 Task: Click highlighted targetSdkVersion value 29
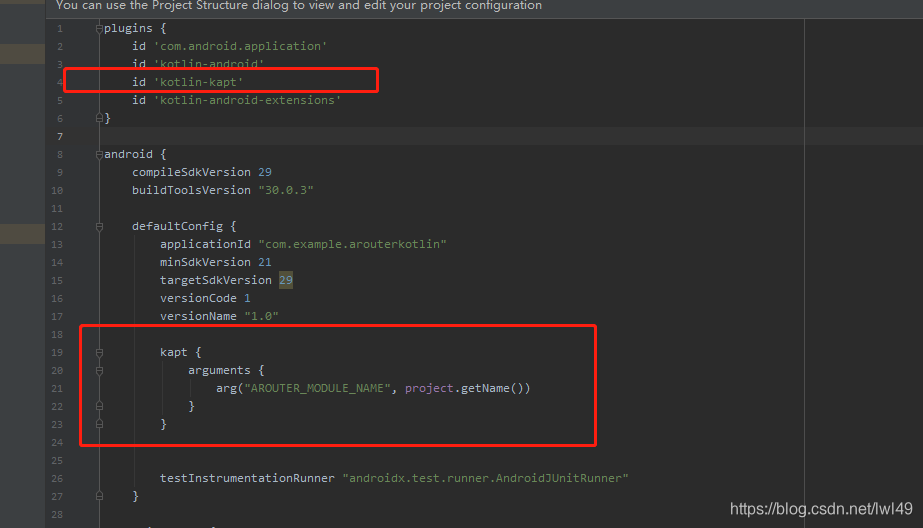(x=285, y=280)
